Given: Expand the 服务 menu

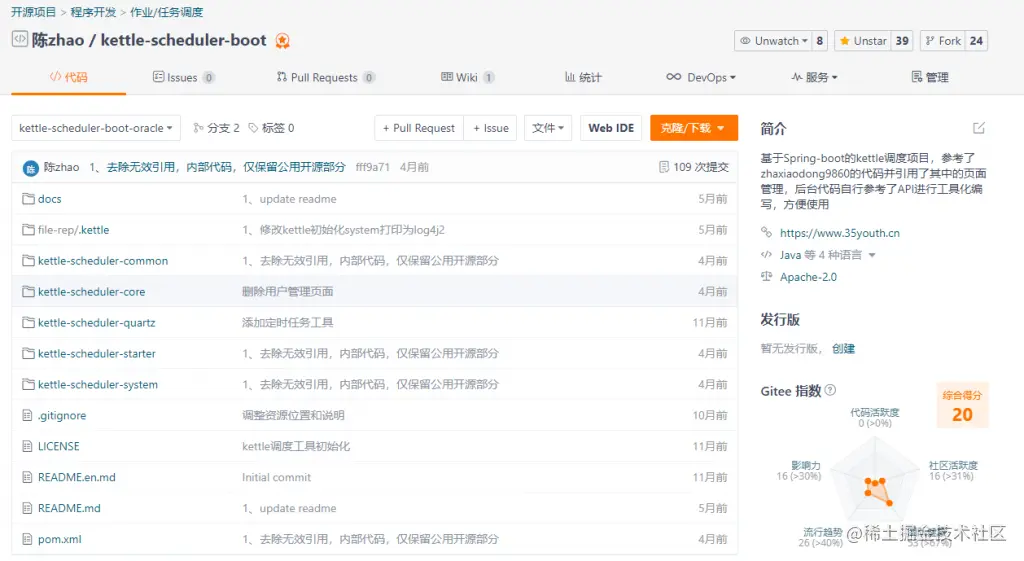Looking at the screenshot, I should (x=814, y=77).
